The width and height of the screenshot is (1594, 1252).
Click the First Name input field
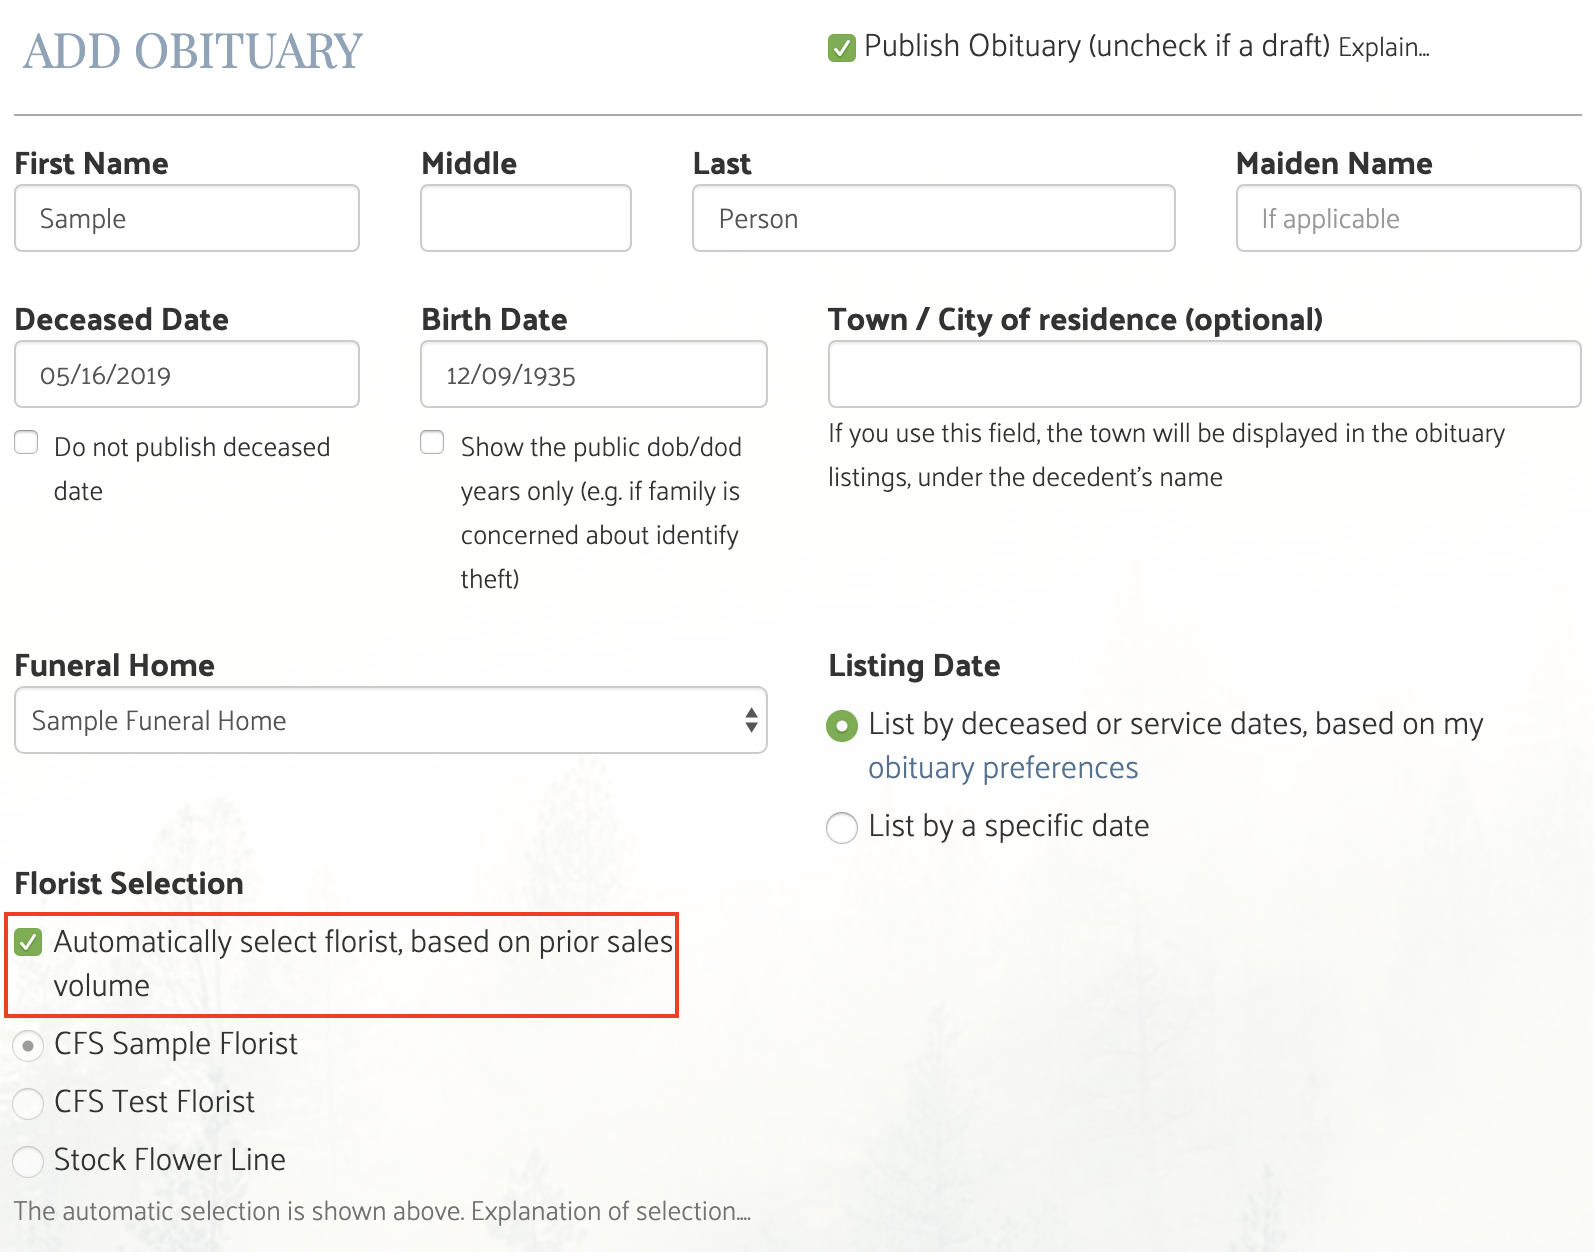(x=187, y=218)
